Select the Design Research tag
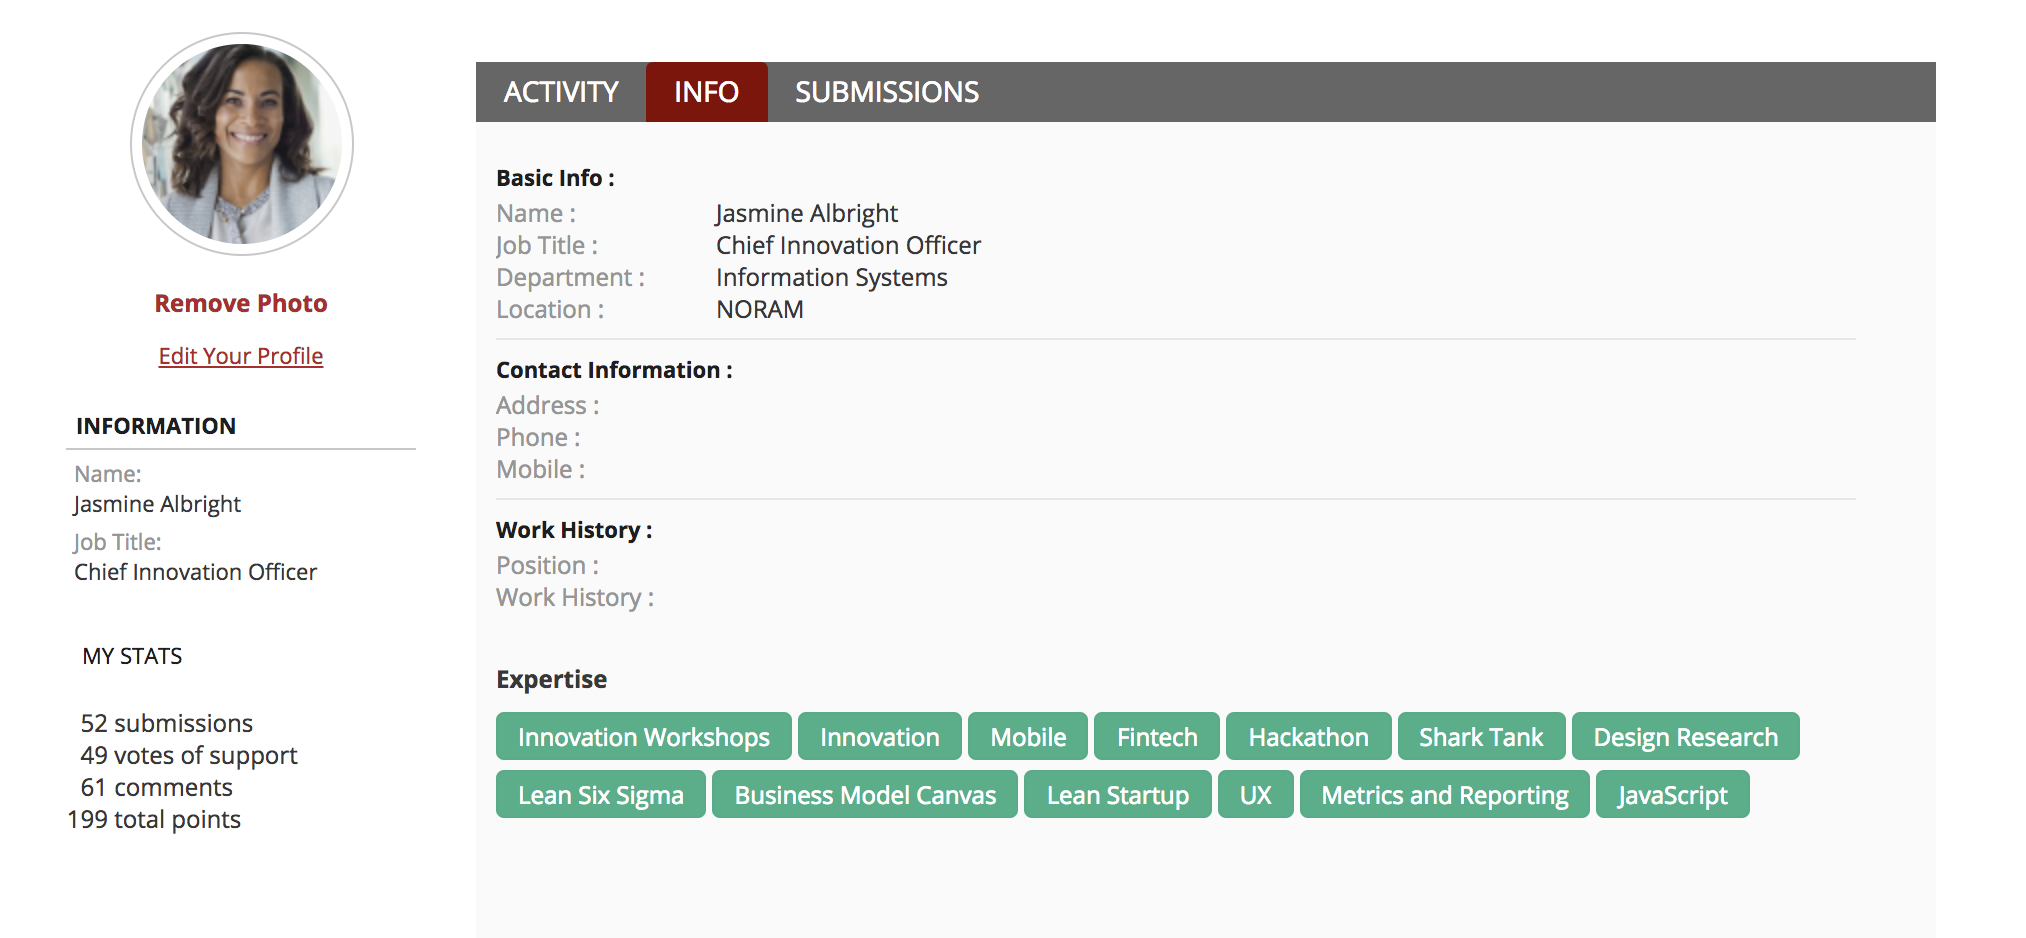This screenshot has width=2026, height=938. [x=1686, y=737]
